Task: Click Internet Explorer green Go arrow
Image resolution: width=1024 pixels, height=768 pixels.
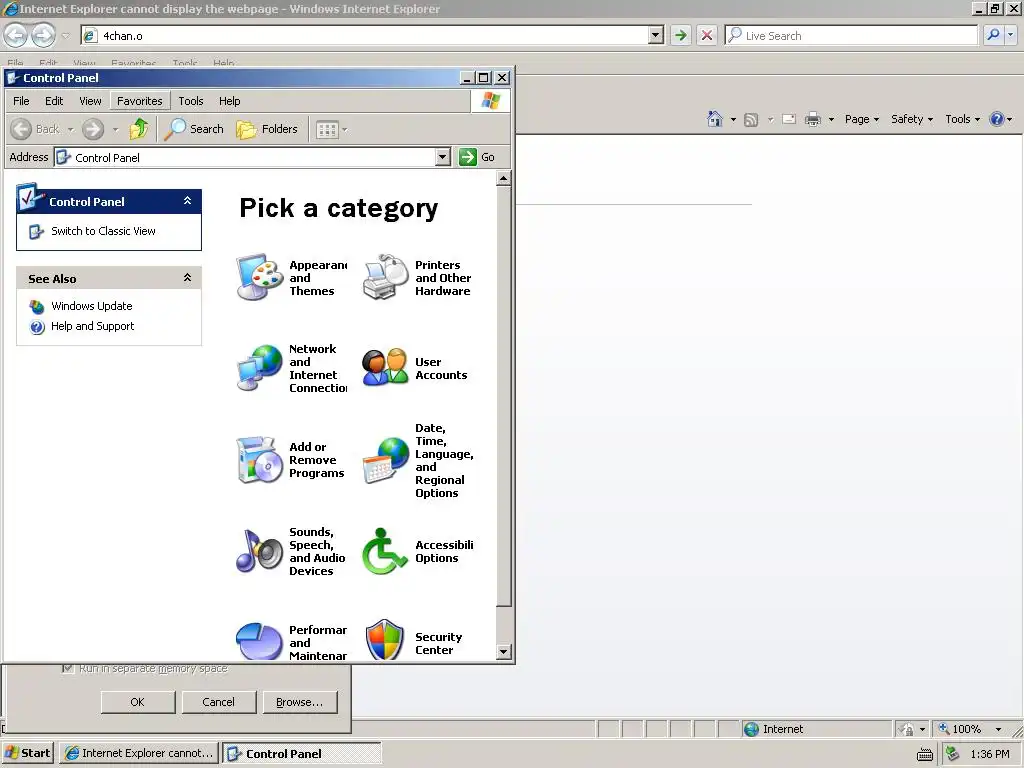Action: tap(680, 35)
